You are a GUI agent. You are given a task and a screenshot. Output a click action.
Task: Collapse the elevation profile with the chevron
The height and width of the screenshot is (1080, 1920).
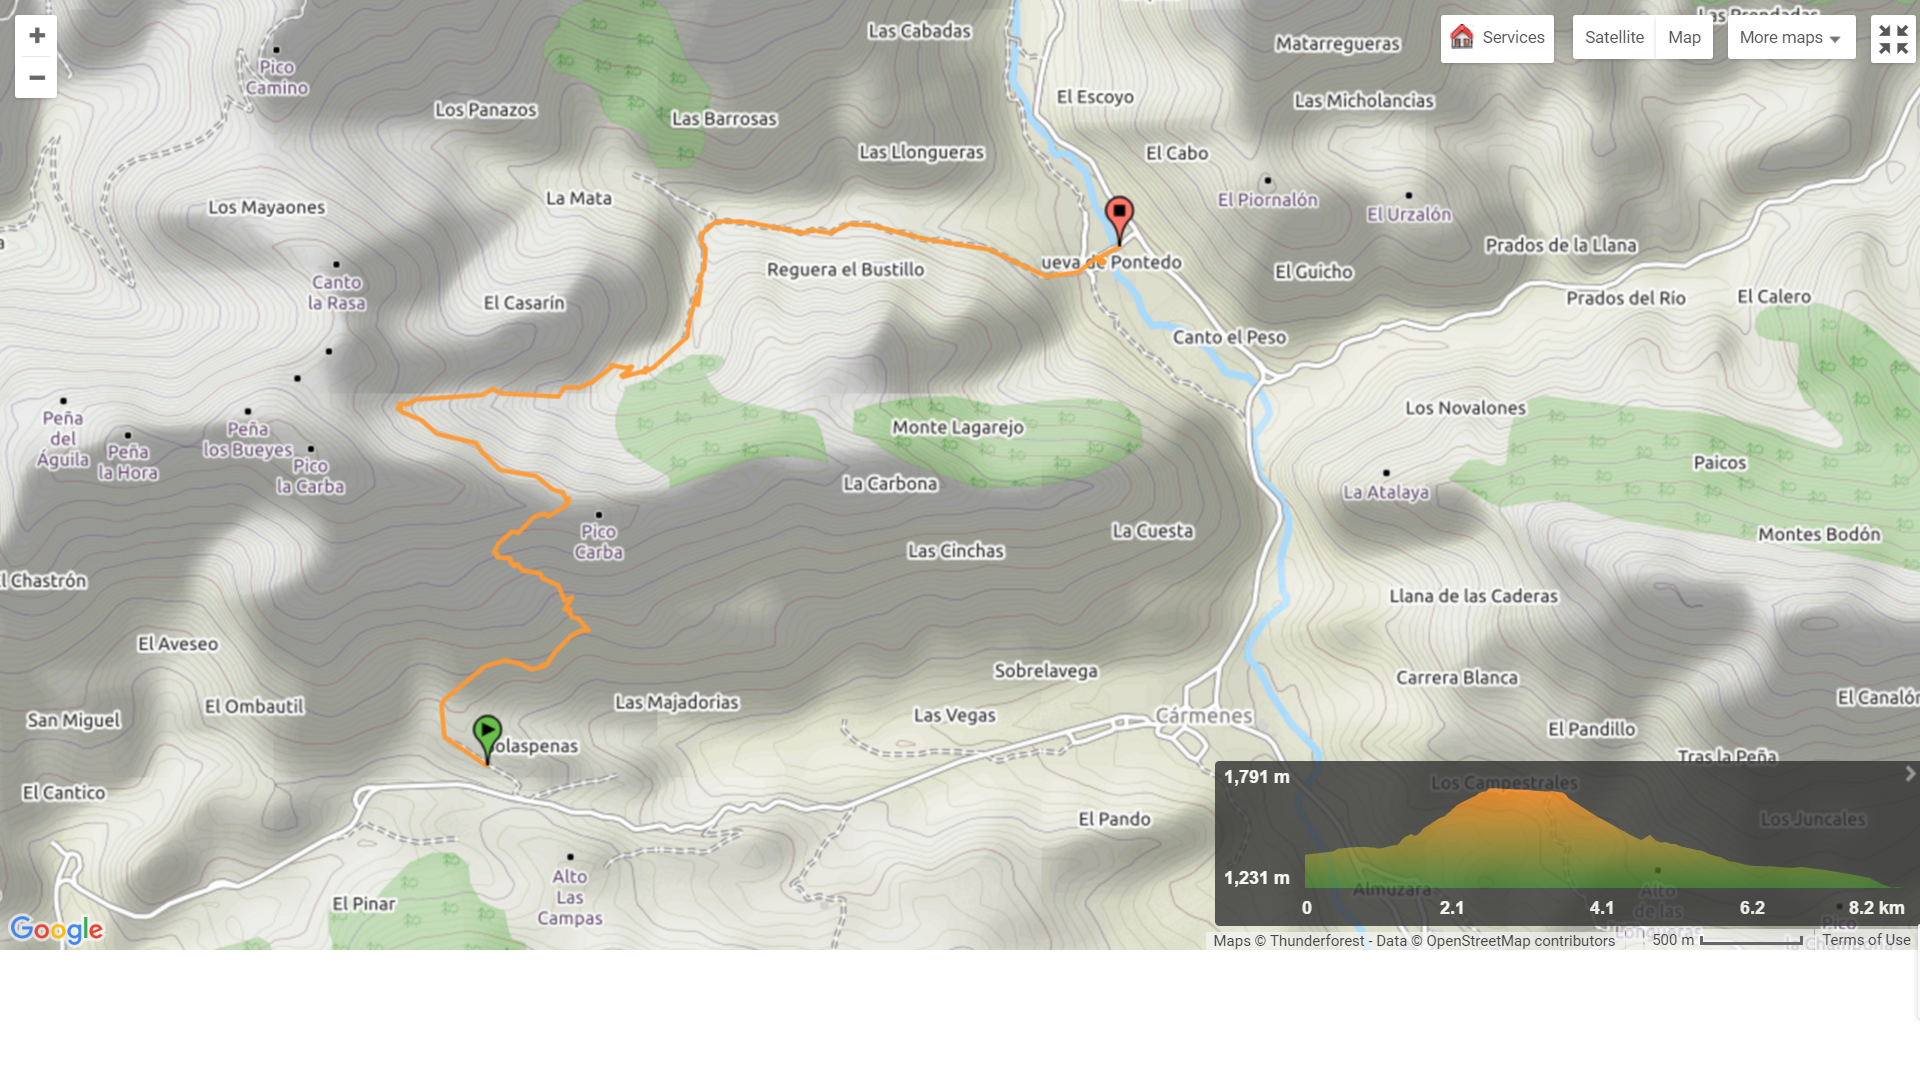(1909, 774)
